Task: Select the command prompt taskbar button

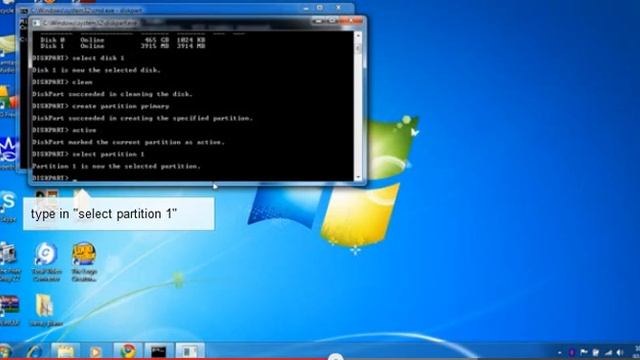Action: click(x=158, y=351)
